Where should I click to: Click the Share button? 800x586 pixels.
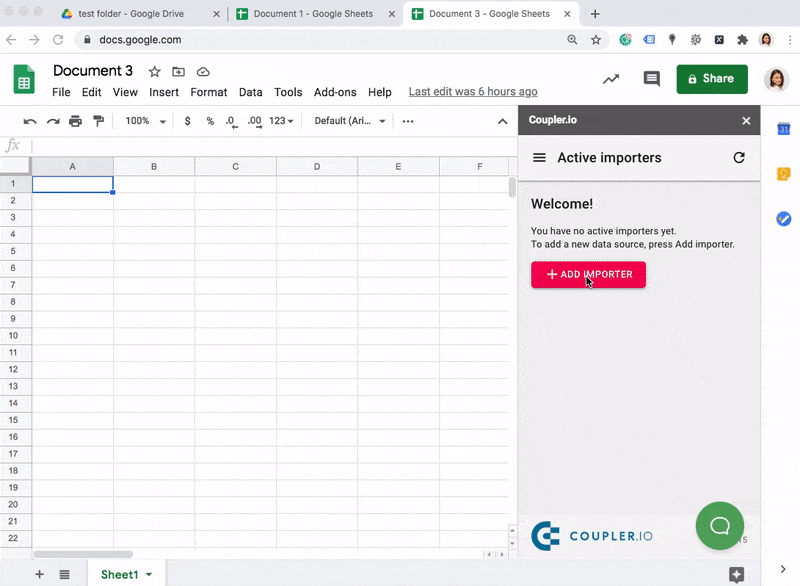click(x=711, y=78)
